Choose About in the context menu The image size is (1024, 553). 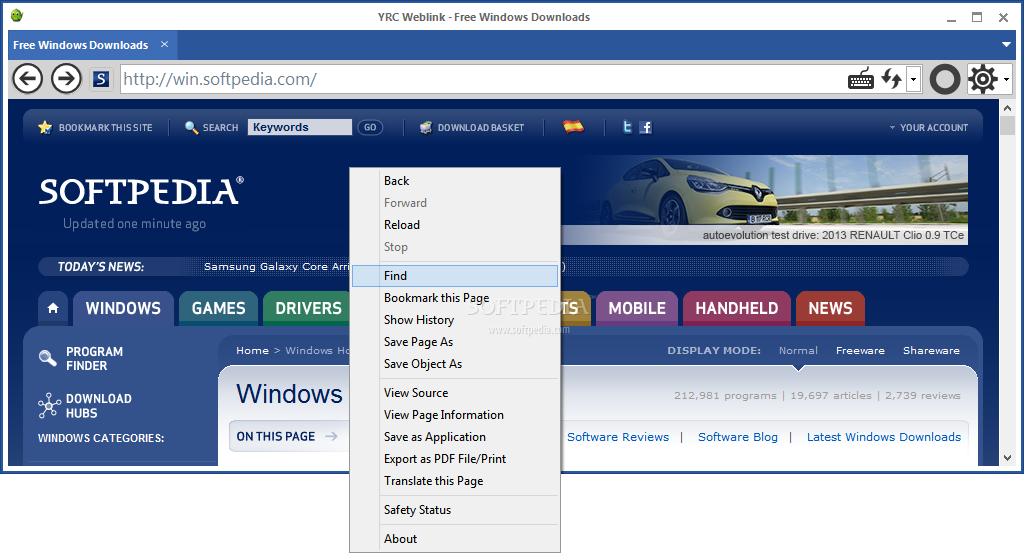[x=455, y=539]
